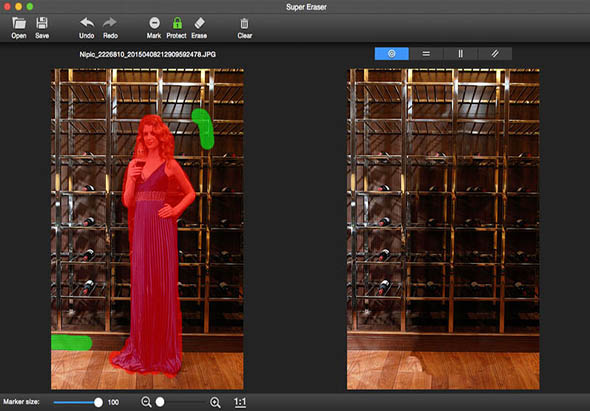Undo the last marker stroke
Screen dimensions: 590x411
tap(87, 28)
